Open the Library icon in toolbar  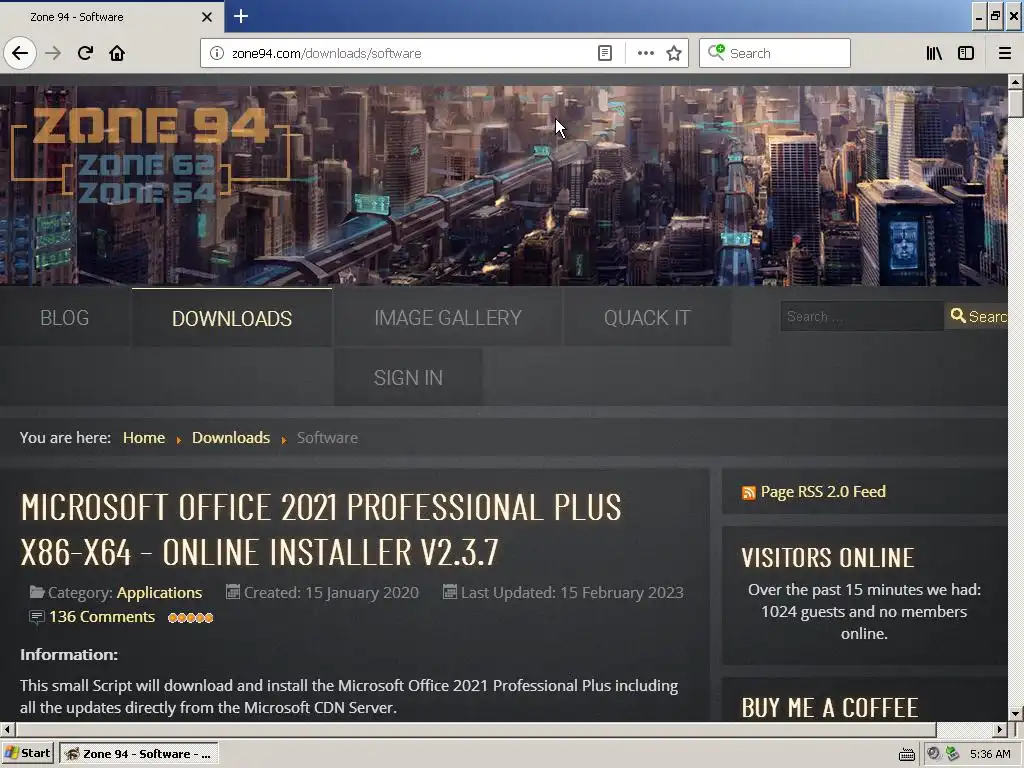pos(934,53)
